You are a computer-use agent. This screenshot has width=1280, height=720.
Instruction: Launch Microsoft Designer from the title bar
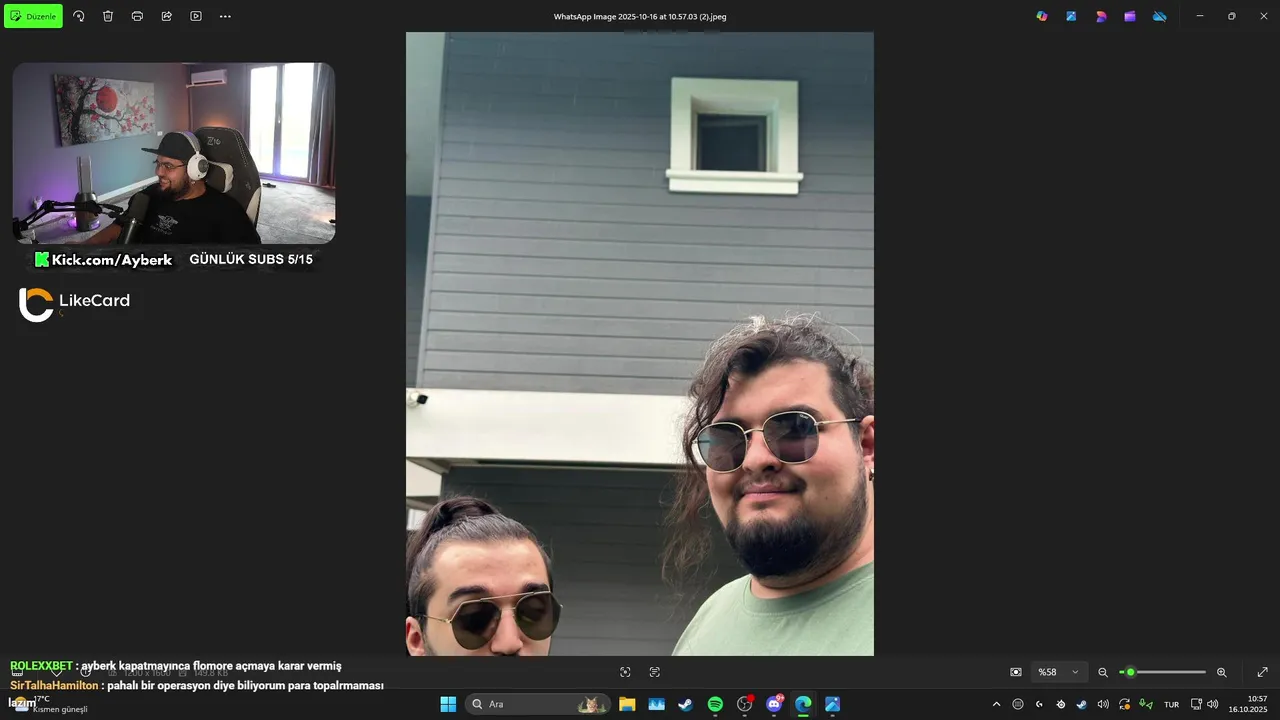(x=1101, y=16)
